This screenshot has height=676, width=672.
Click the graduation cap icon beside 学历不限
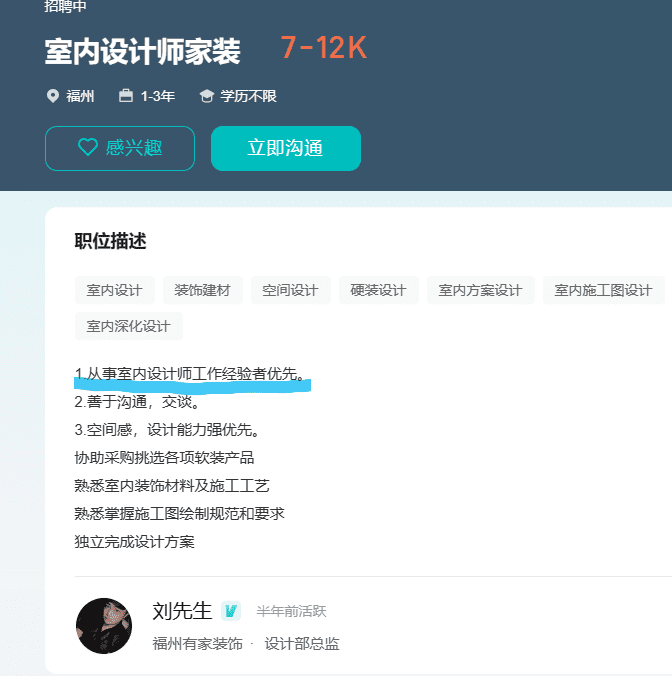click(206, 96)
